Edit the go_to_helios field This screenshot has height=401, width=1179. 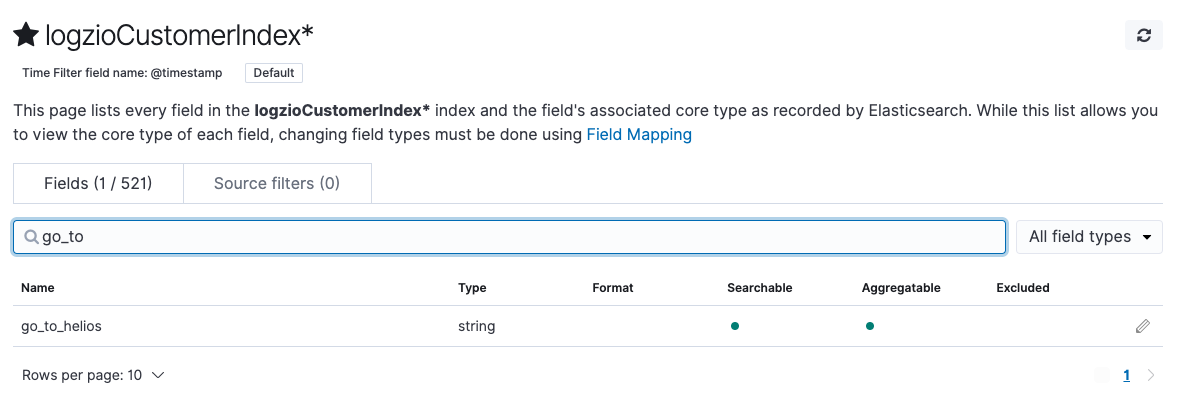(x=1142, y=326)
